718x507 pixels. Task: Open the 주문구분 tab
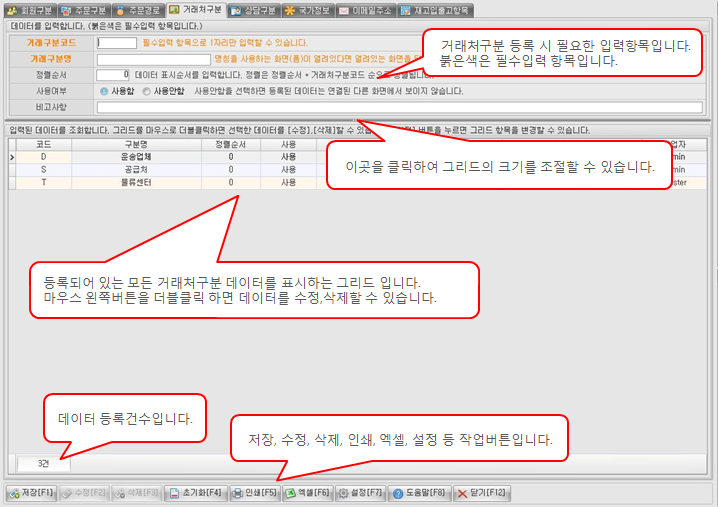click(x=84, y=10)
